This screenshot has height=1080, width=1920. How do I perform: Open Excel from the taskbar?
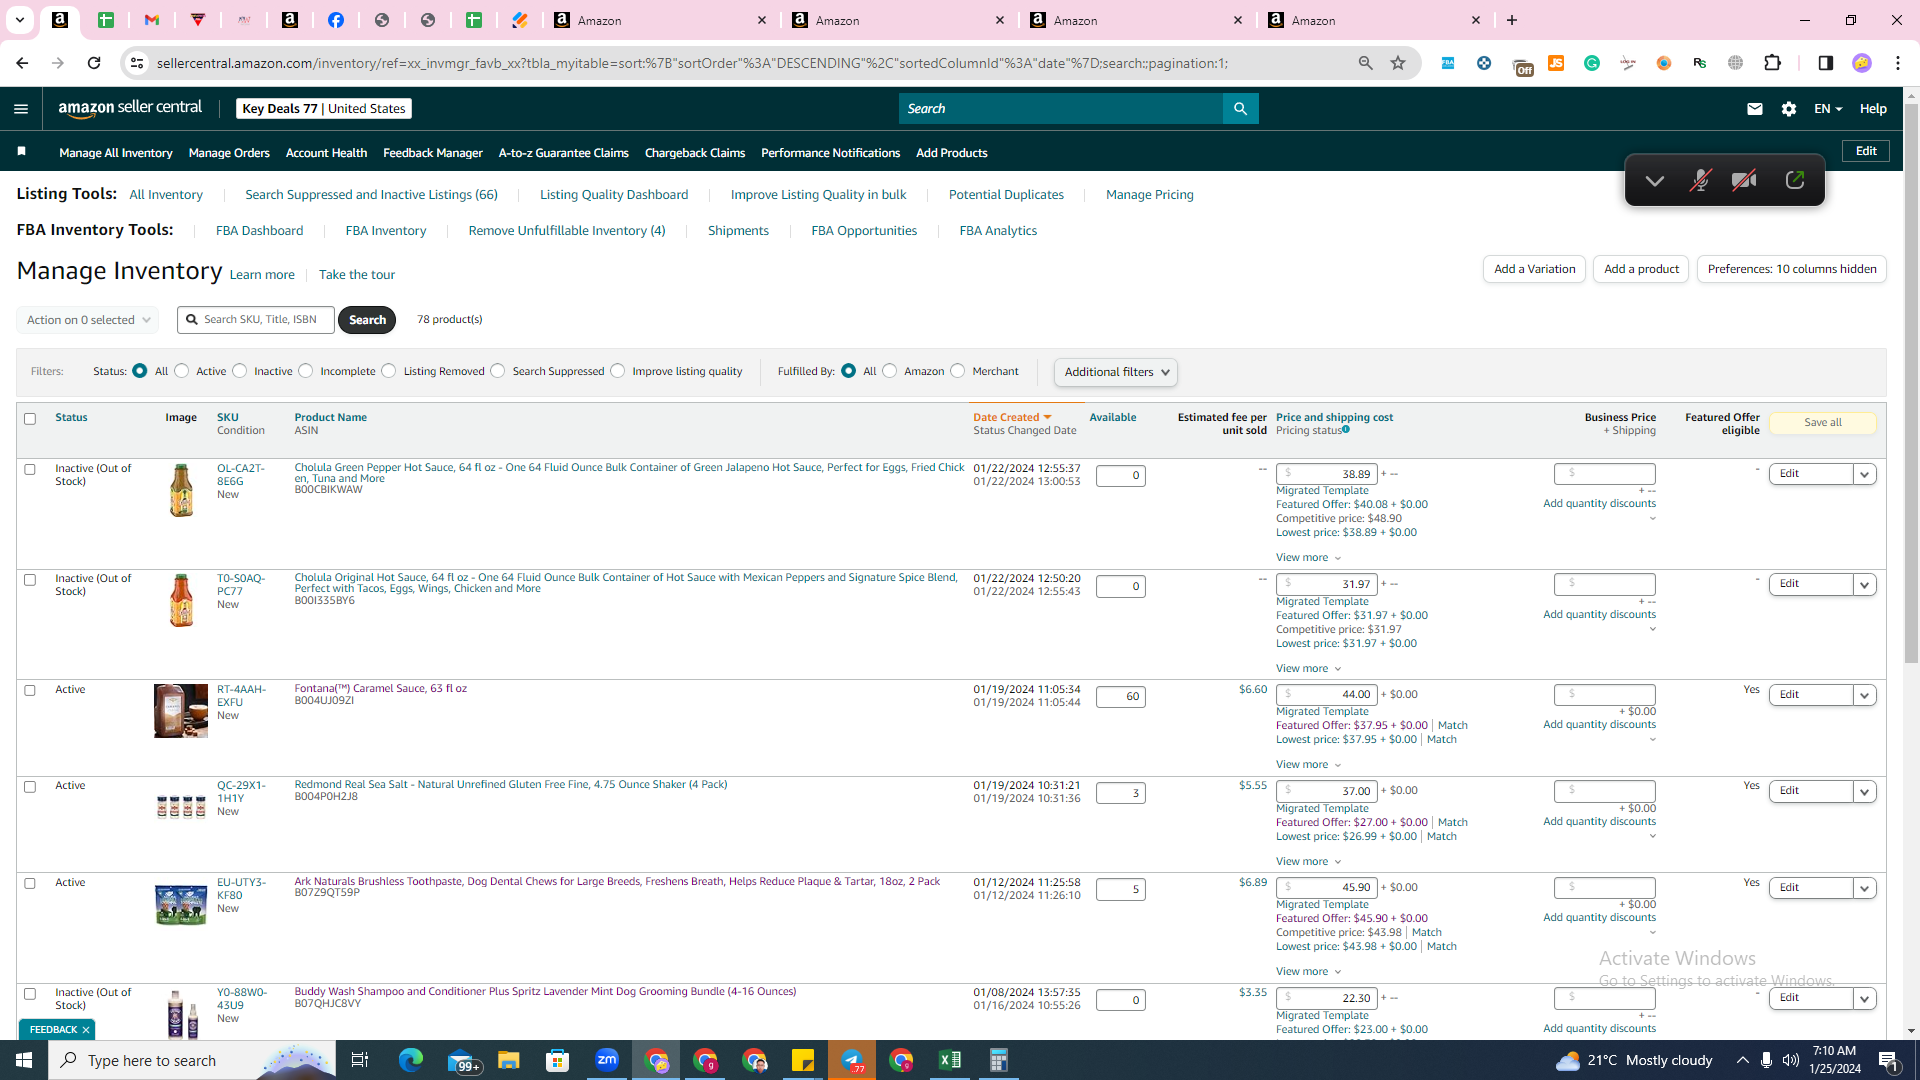(950, 1060)
